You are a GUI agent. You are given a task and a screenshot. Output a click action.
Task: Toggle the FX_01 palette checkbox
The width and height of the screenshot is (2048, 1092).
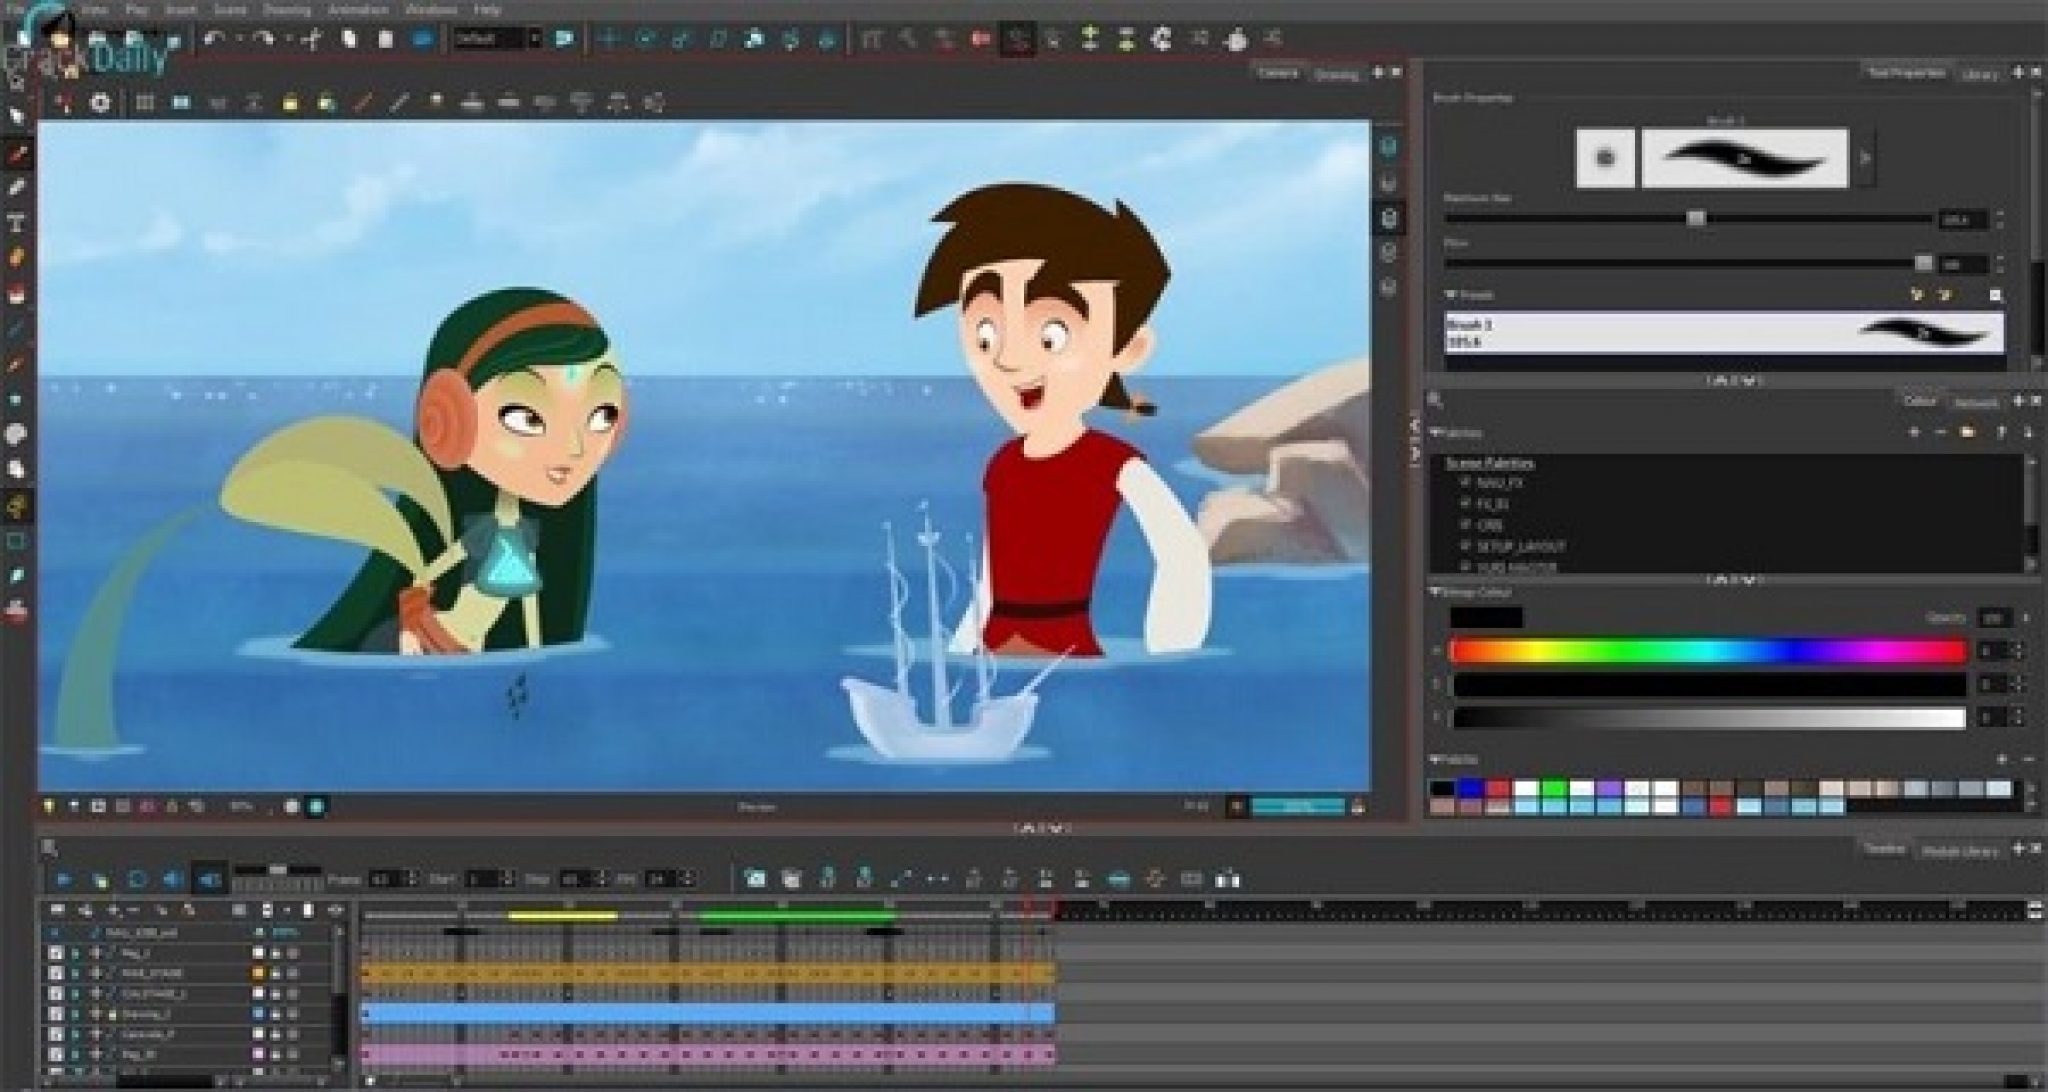pos(1466,504)
